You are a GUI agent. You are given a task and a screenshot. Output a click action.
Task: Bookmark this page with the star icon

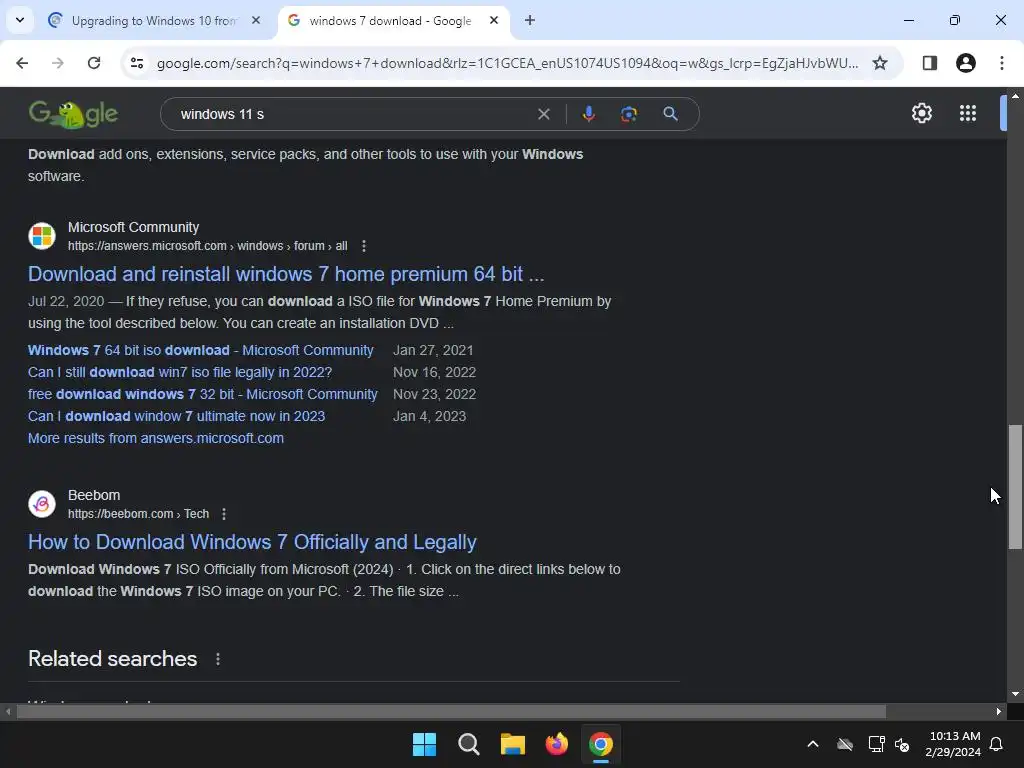pos(880,63)
